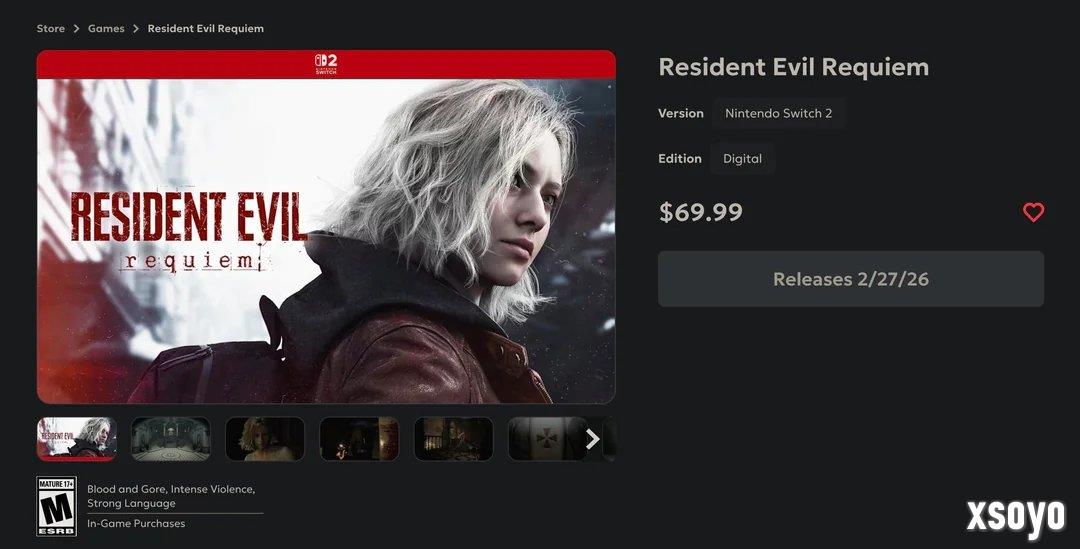
Task: Select the second thumbnail showing the hall interior
Action: tap(171, 439)
